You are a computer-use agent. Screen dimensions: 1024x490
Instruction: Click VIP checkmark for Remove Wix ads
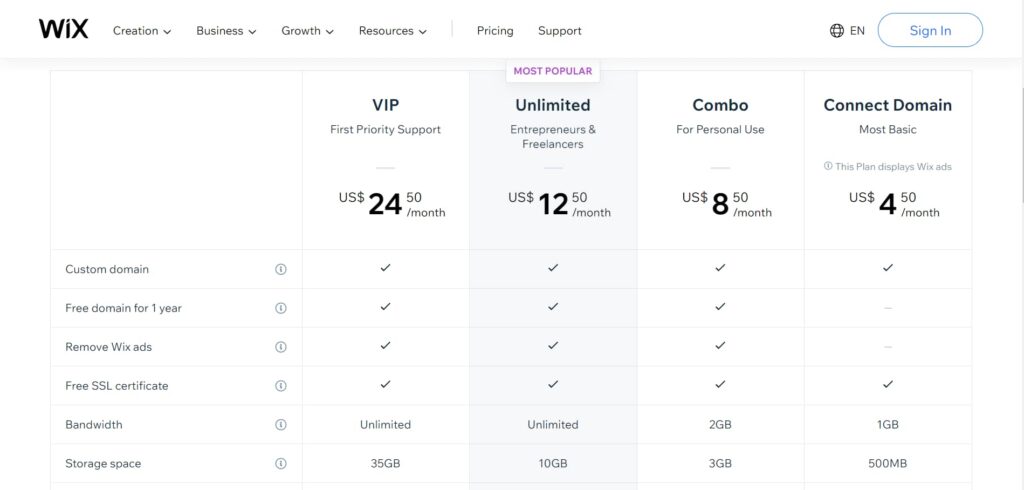(x=385, y=346)
